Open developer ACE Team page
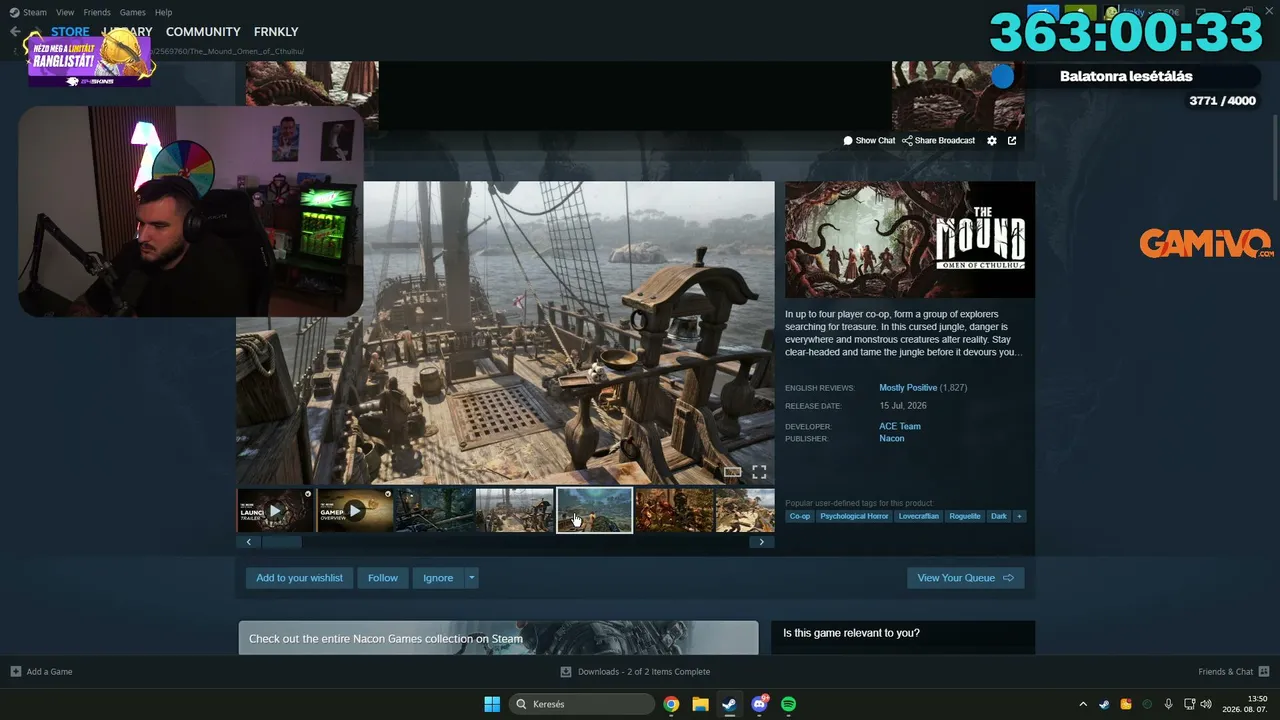The width and height of the screenshot is (1280, 720). tap(900, 427)
